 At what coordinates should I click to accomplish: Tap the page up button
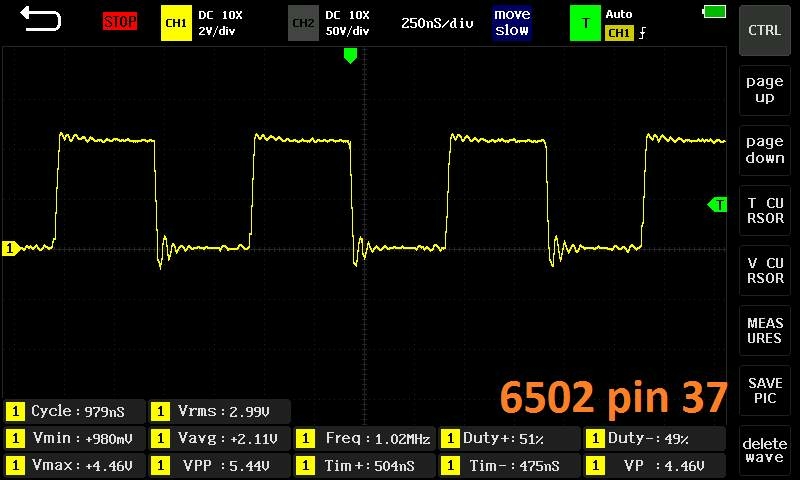(764, 90)
